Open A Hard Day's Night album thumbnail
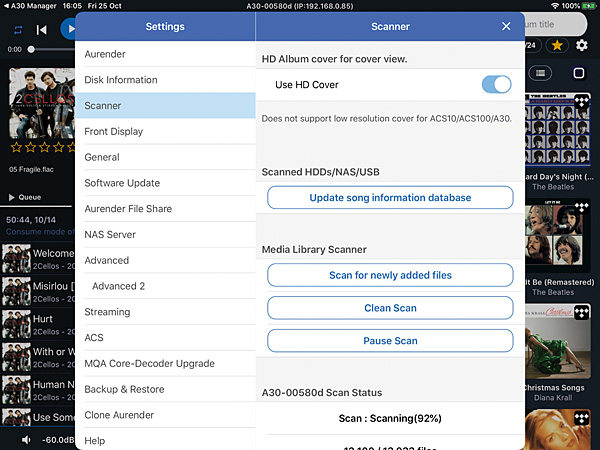600x450 pixels. [558, 129]
